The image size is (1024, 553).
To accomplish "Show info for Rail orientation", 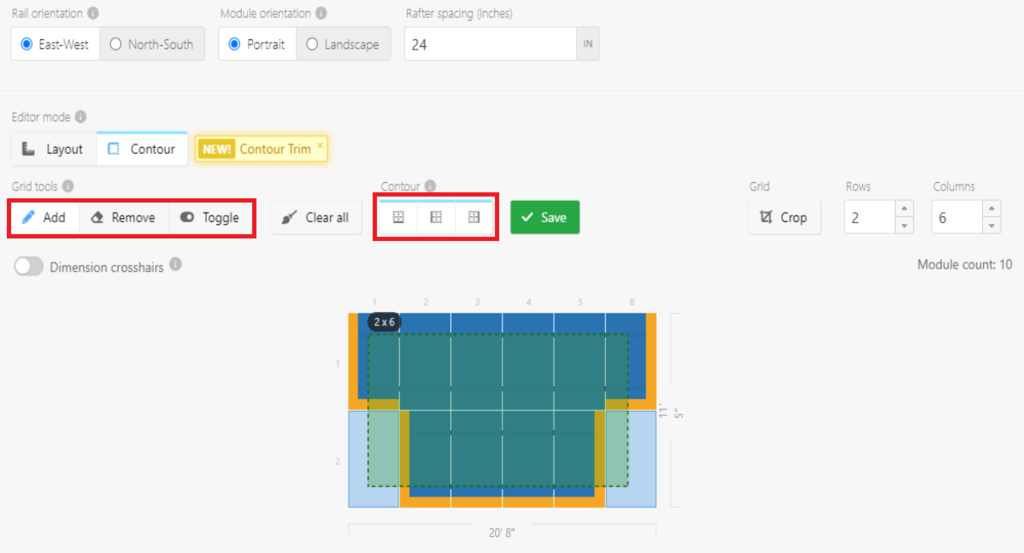I will [93, 14].
